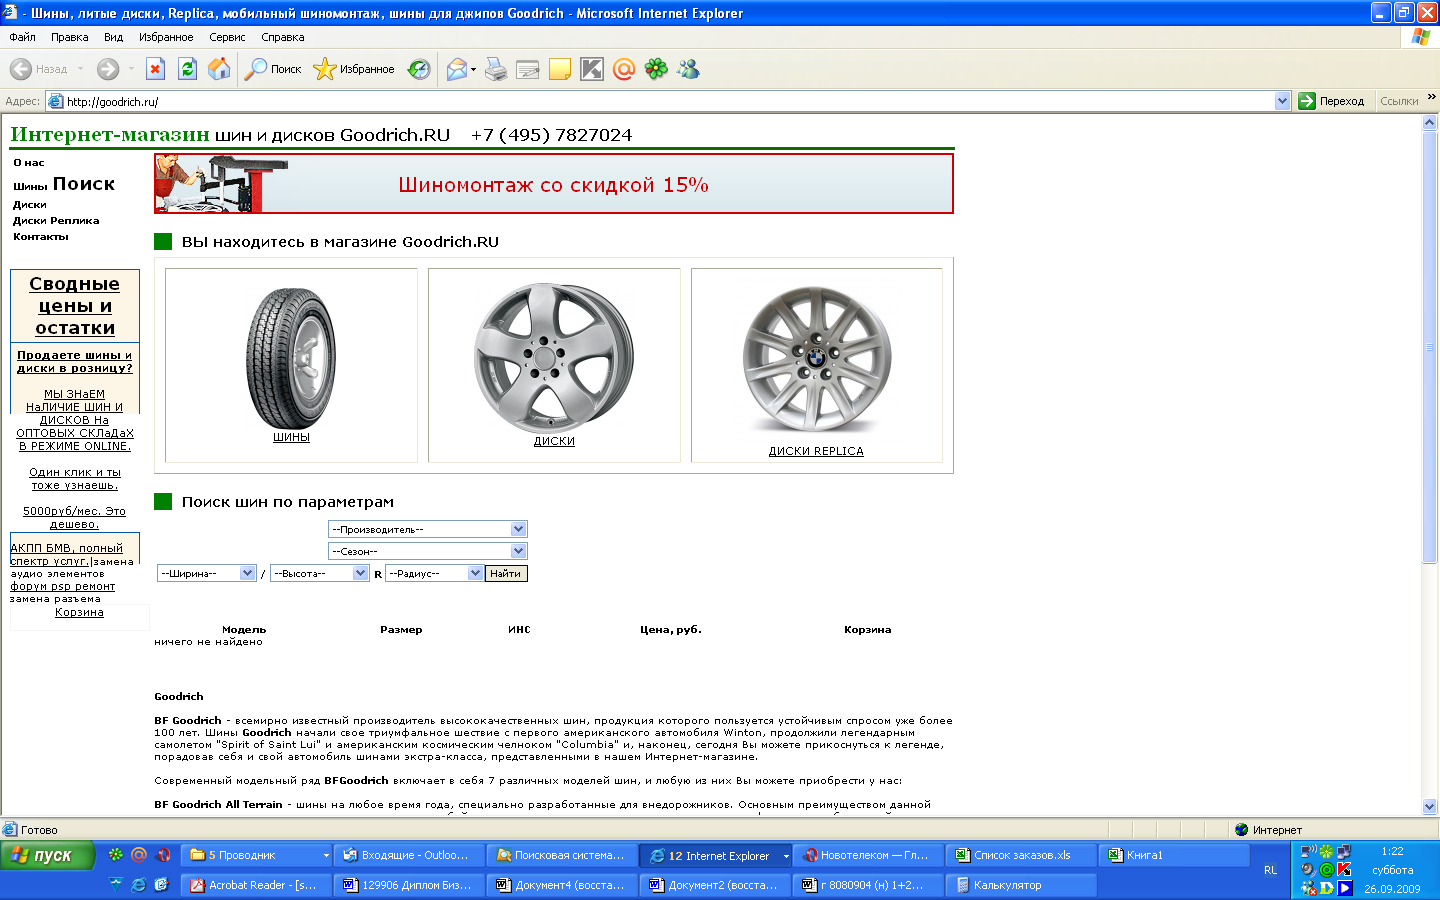This screenshot has height=900, width=1440.
Task: Open the History clock icon
Action: (x=420, y=69)
